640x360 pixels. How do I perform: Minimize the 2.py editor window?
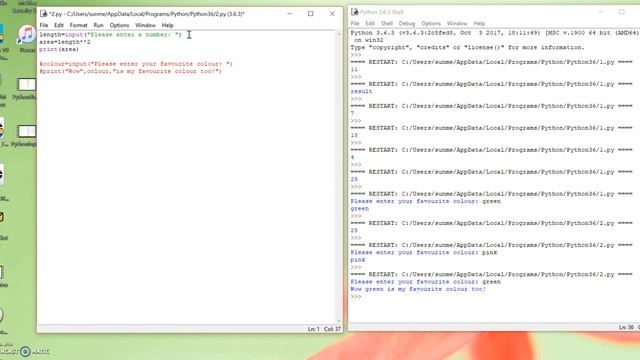point(290,13)
